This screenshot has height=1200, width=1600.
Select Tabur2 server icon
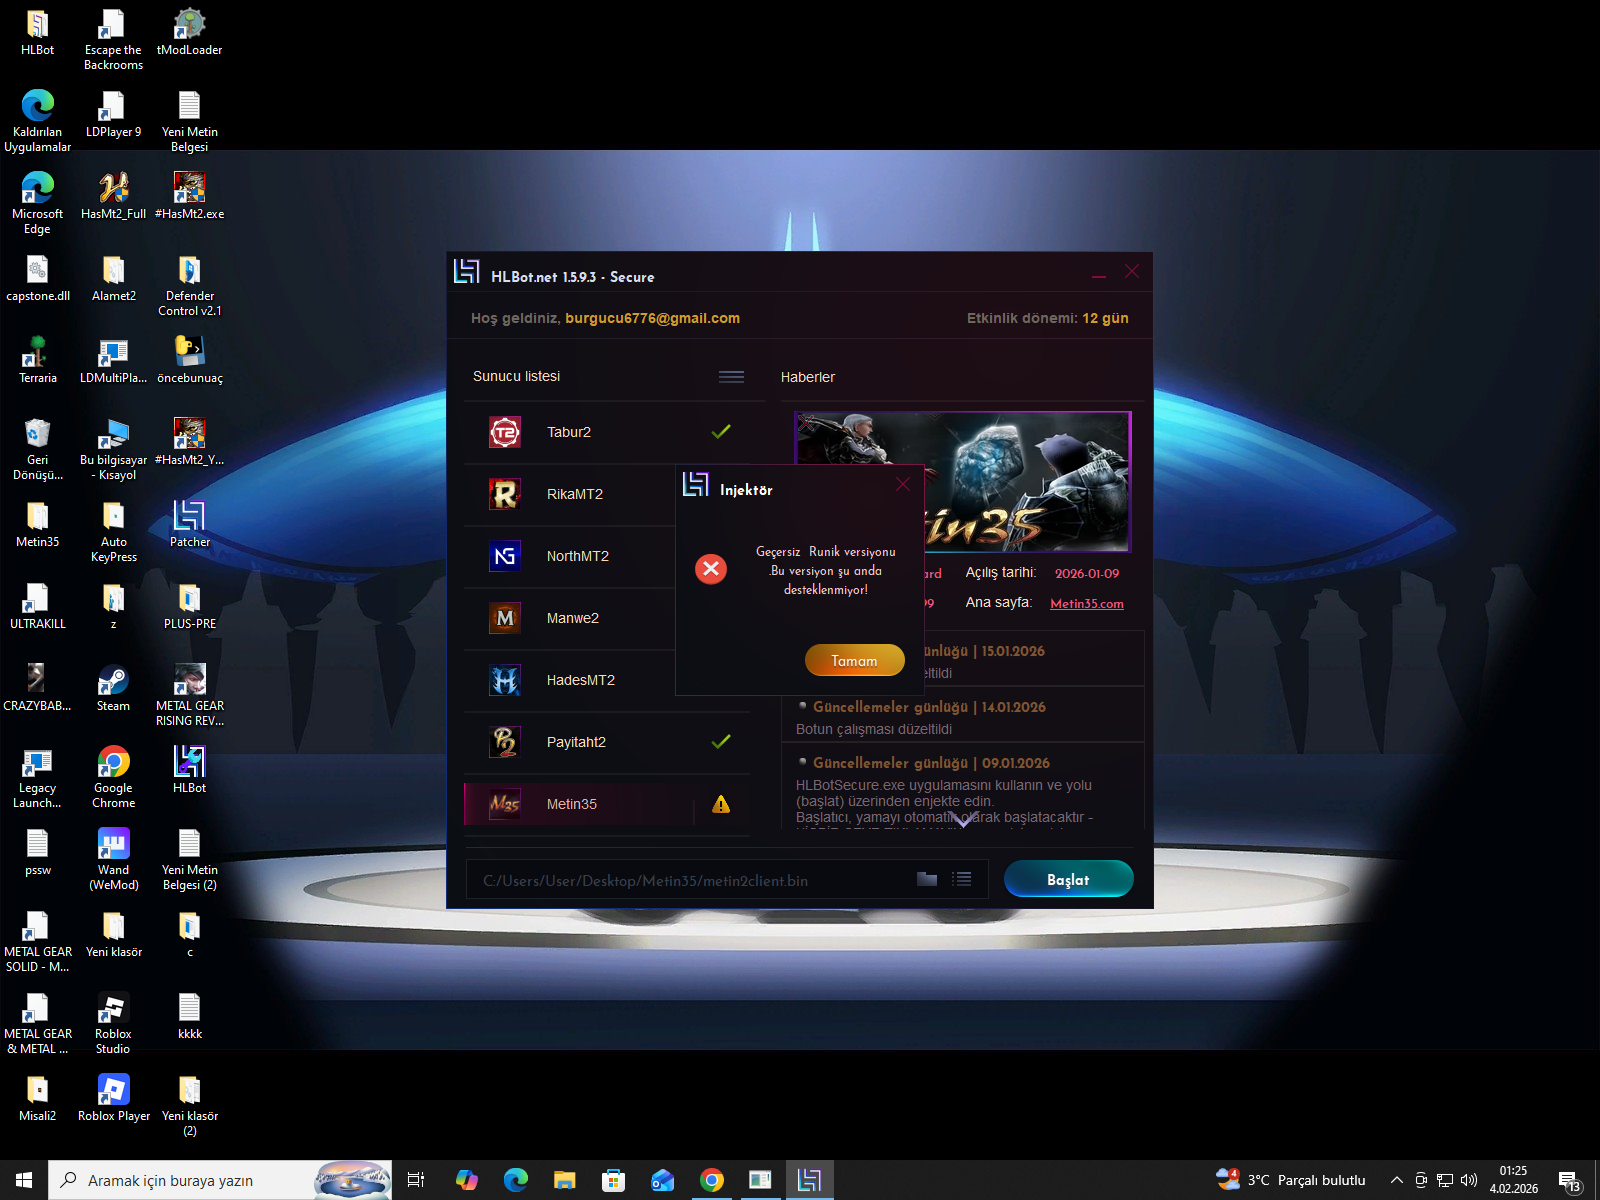(x=505, y=432)
